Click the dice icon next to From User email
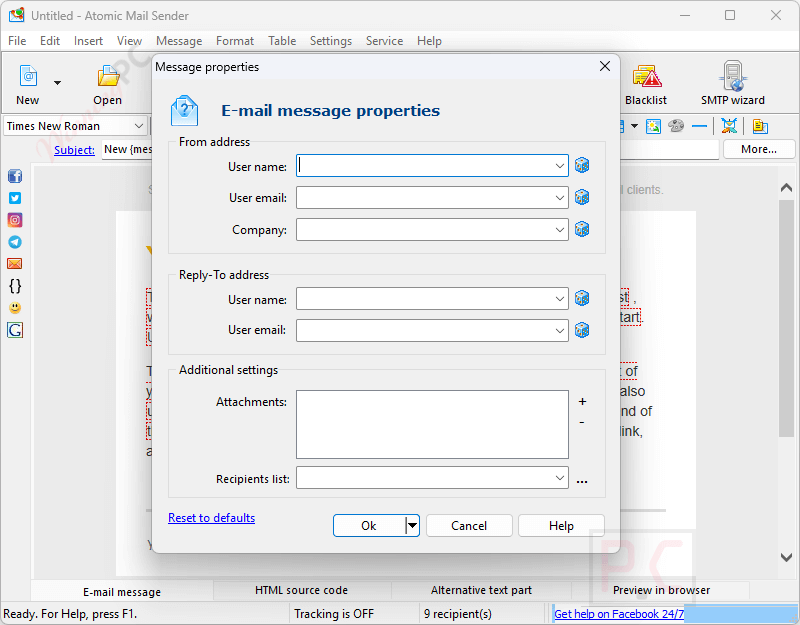 point(582,197)
